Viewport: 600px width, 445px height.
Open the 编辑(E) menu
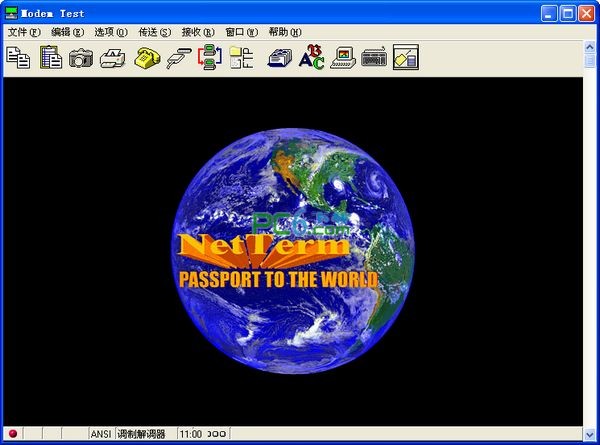tap(67, 32)
